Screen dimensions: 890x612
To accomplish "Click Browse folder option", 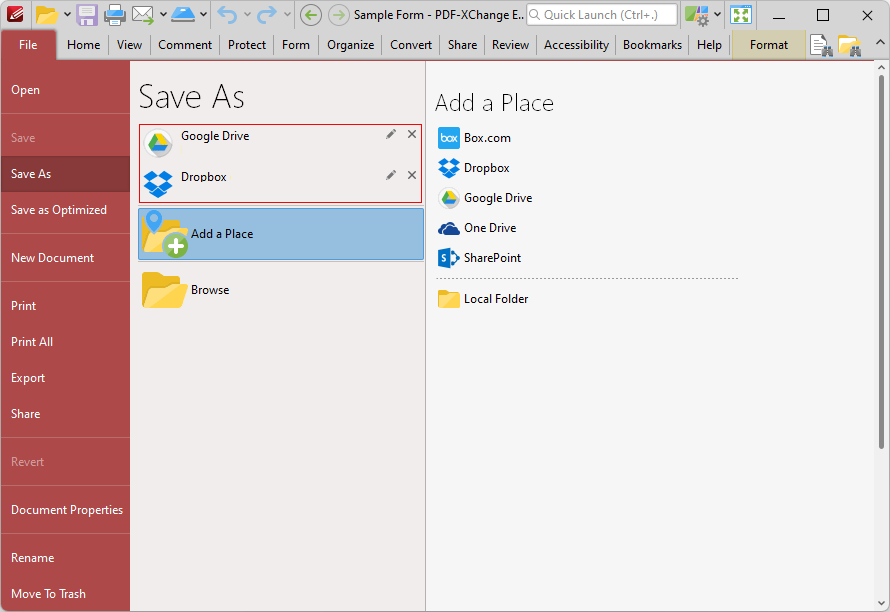I will coord(281,290).
